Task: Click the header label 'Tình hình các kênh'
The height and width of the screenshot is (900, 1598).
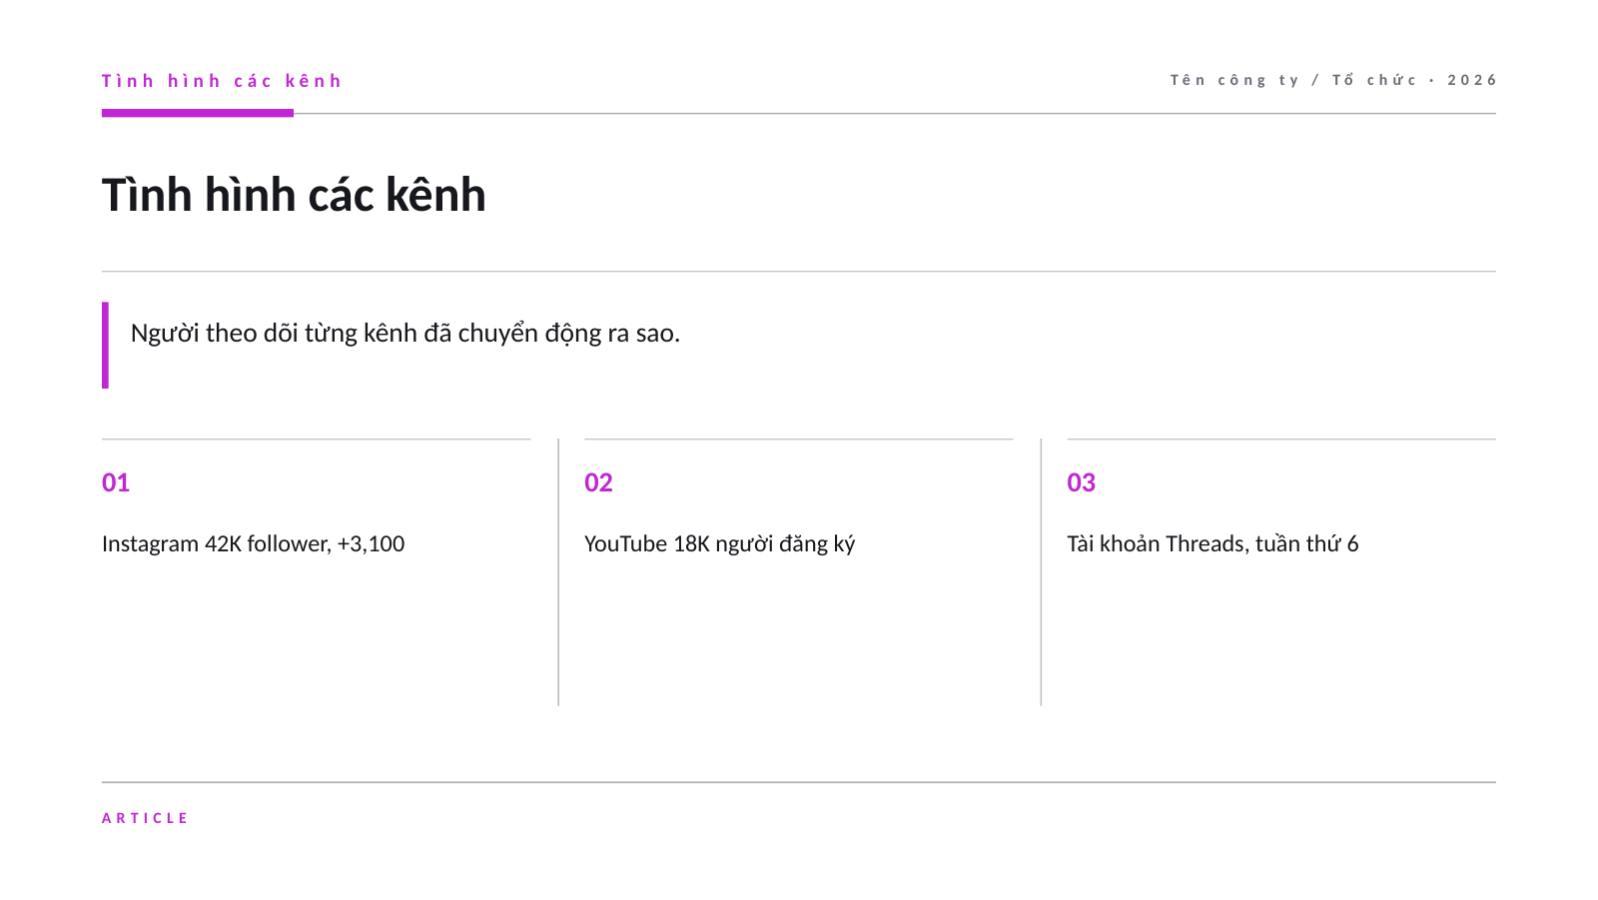Action: point(221,81)
